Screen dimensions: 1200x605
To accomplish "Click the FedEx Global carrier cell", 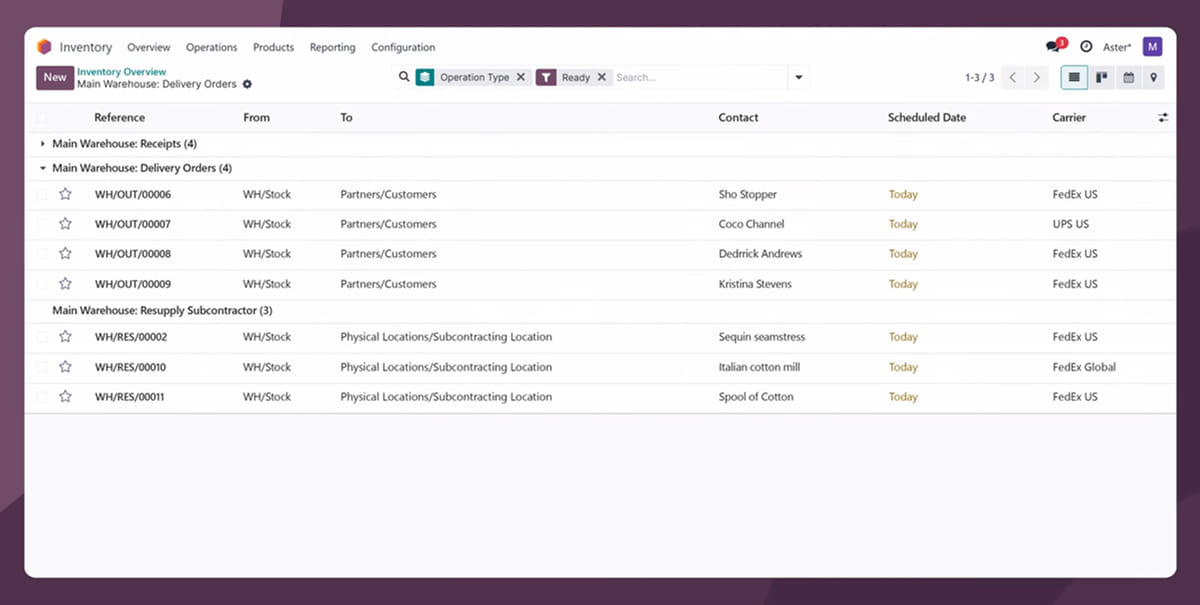I will (x=1084, y=367).
